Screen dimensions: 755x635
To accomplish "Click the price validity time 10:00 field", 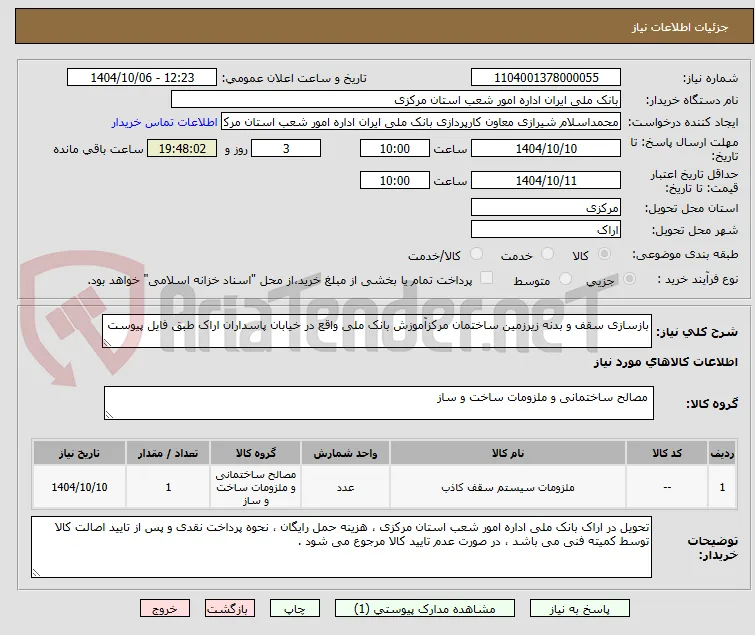I will [395, 180].
